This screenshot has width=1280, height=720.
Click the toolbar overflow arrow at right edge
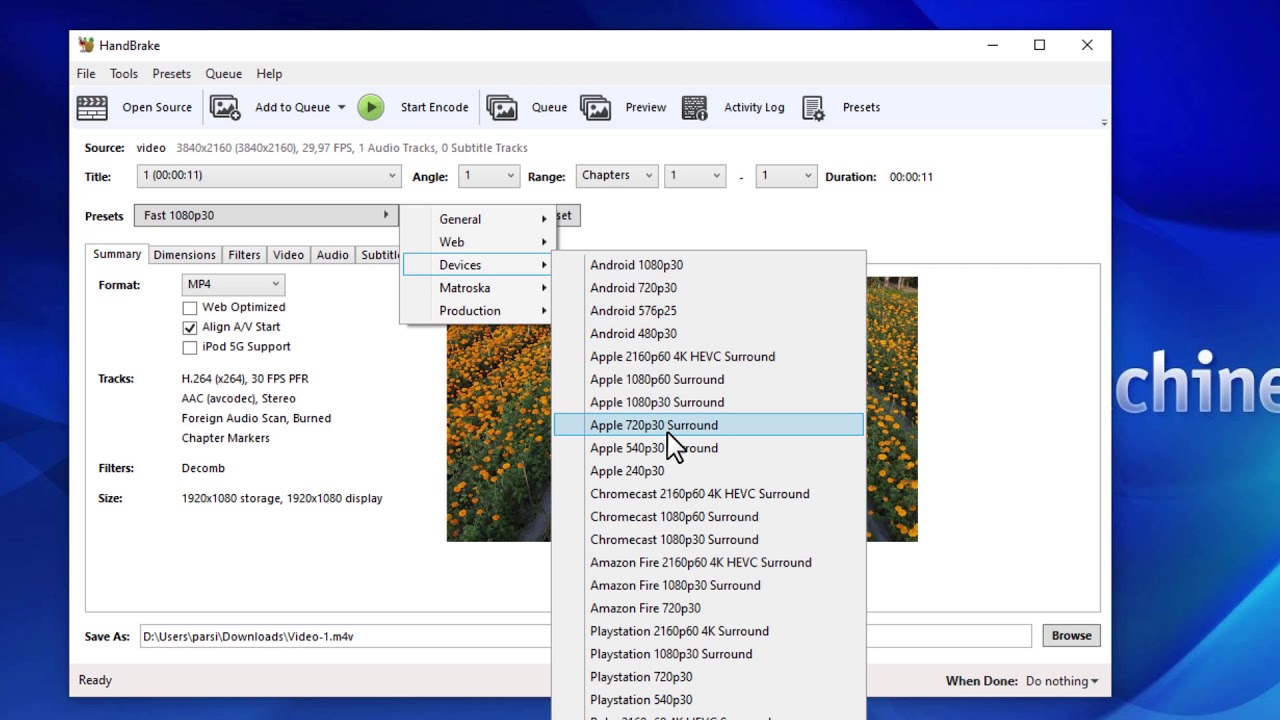(1104, 122)
